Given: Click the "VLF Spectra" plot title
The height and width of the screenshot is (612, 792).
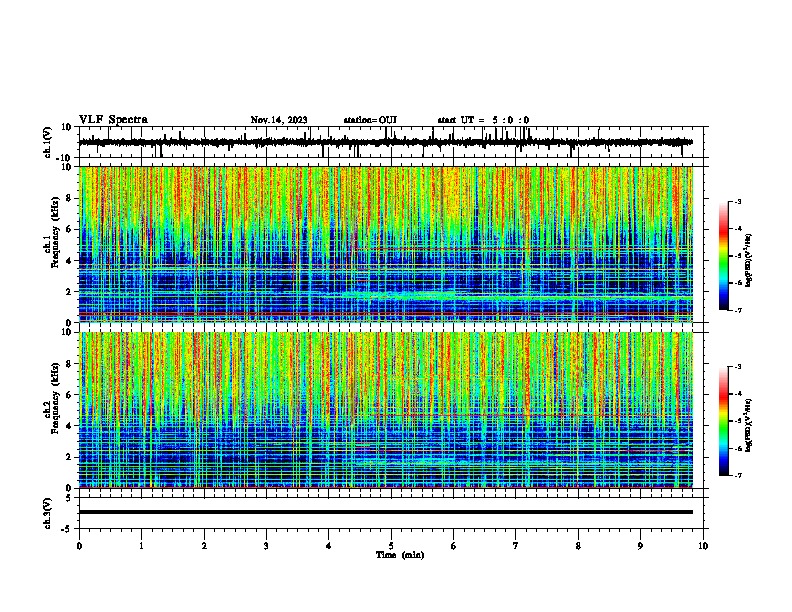Looking at the screenshot, I should 113,120.
